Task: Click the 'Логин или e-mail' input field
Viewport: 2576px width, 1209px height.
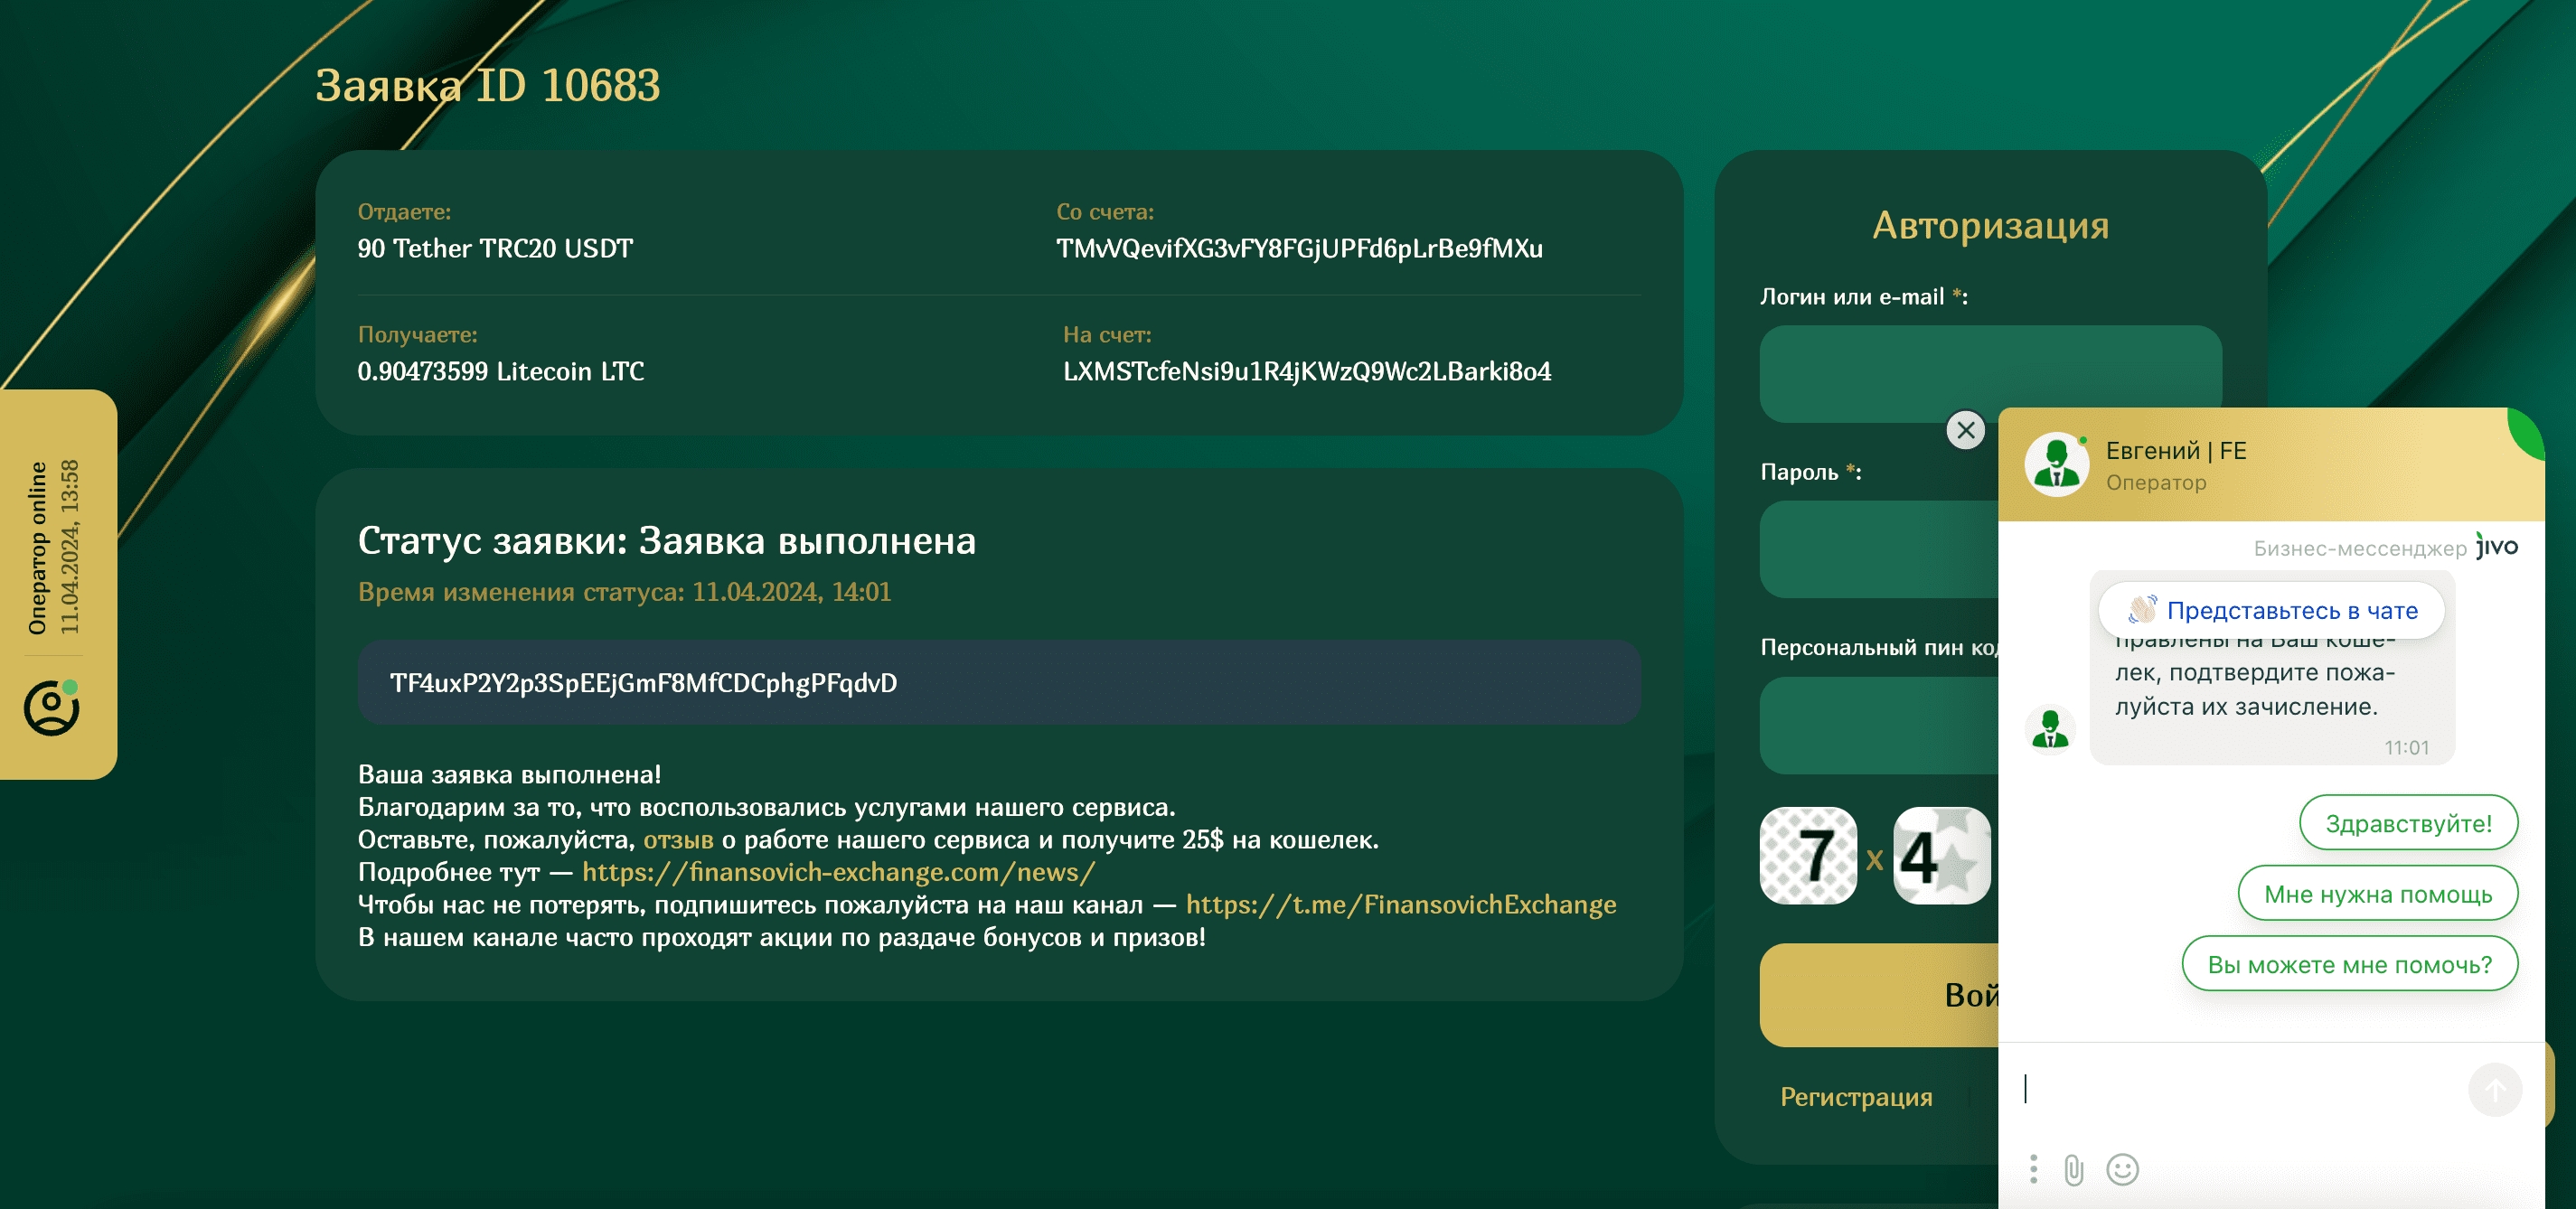Action: (x=1990, y=373)
